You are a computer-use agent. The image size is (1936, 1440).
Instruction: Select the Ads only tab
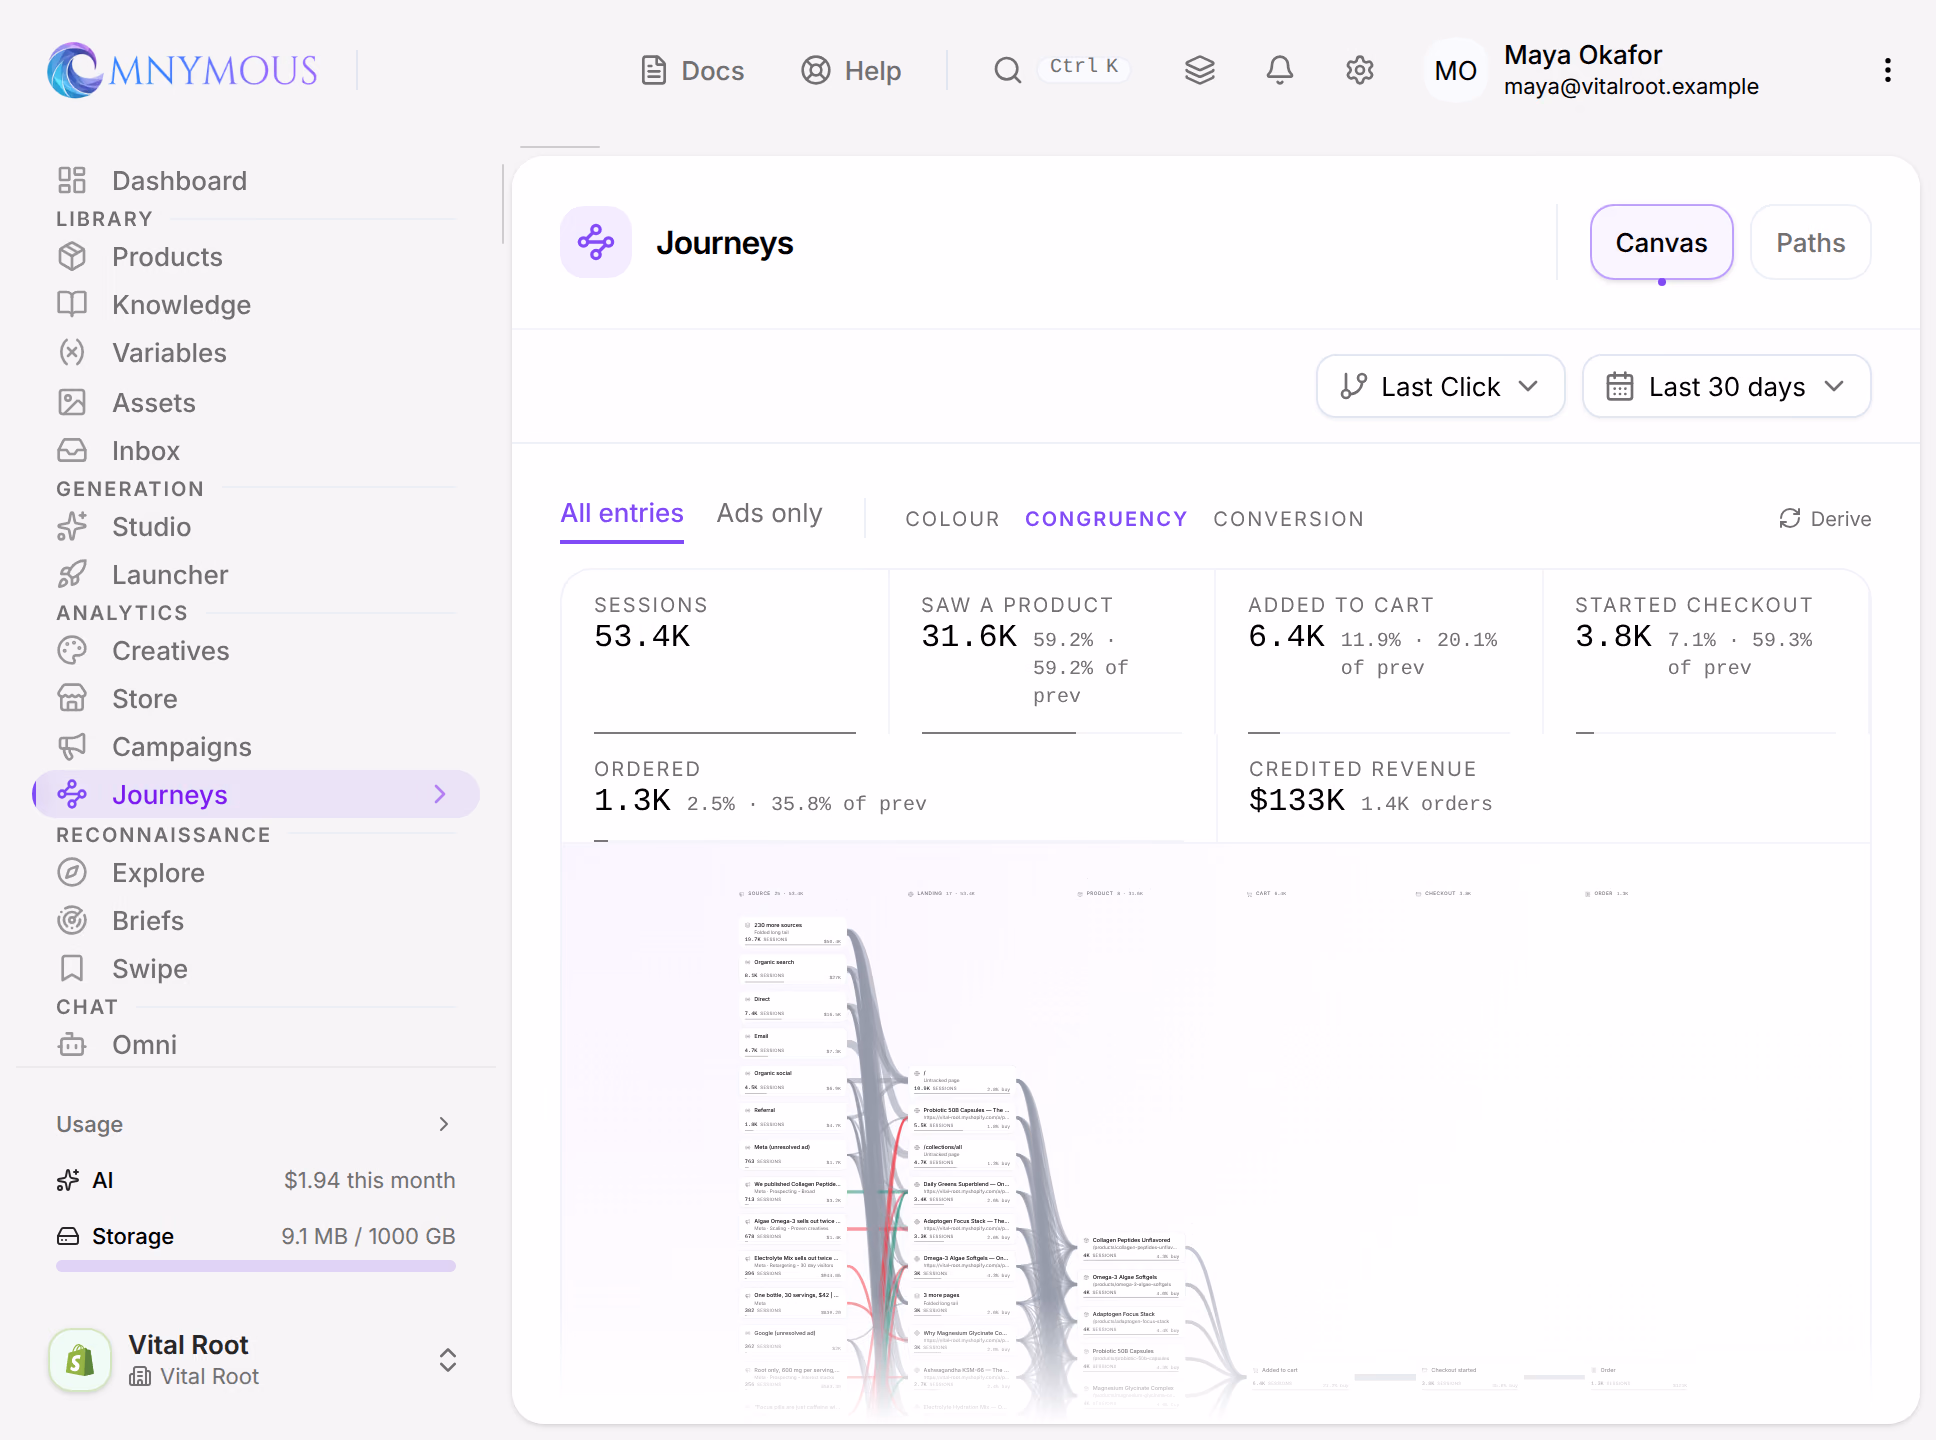(x=769, y=513)
